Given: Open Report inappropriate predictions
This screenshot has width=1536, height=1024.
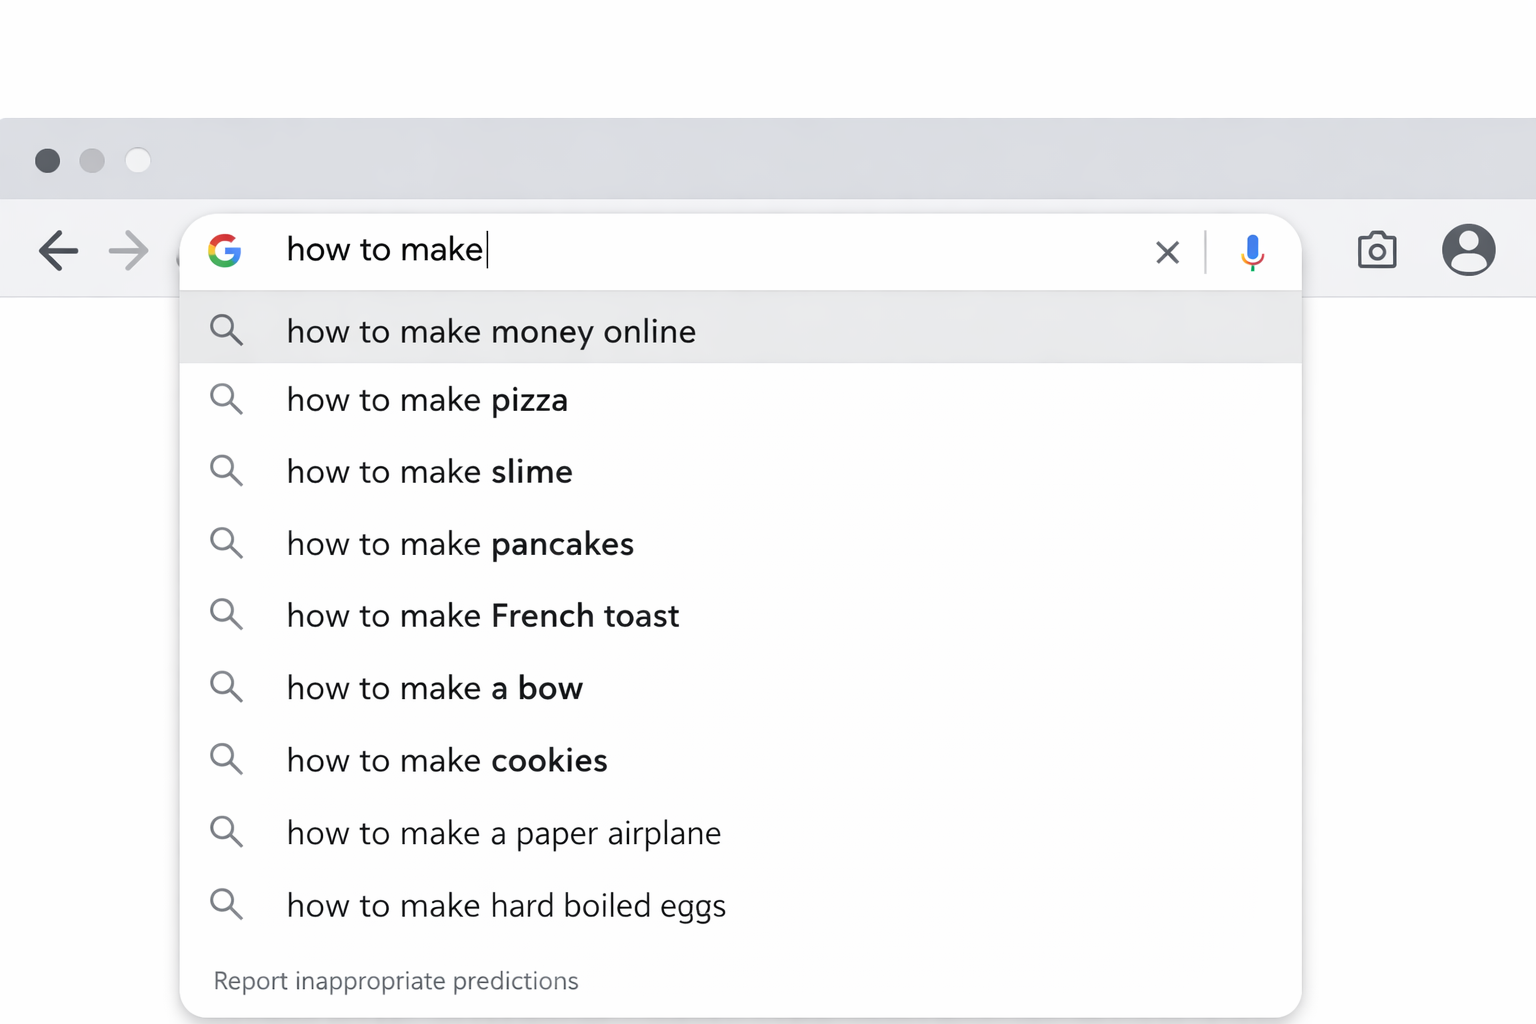Looking at the screenshot, I should point(395,981).
